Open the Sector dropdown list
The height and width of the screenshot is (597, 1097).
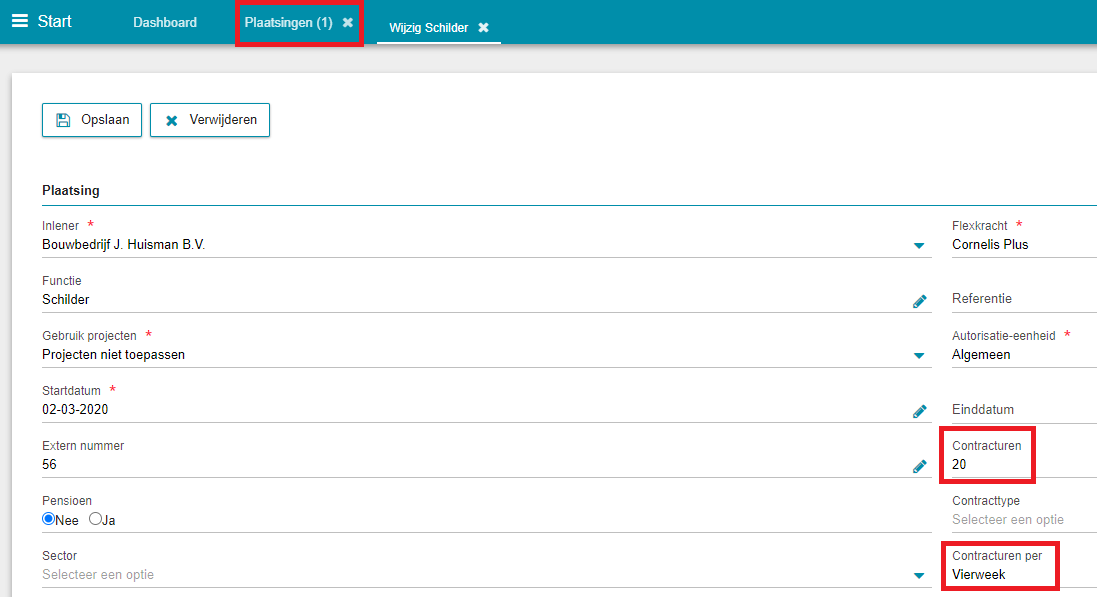pyautogui.click(x=918, y=575)
